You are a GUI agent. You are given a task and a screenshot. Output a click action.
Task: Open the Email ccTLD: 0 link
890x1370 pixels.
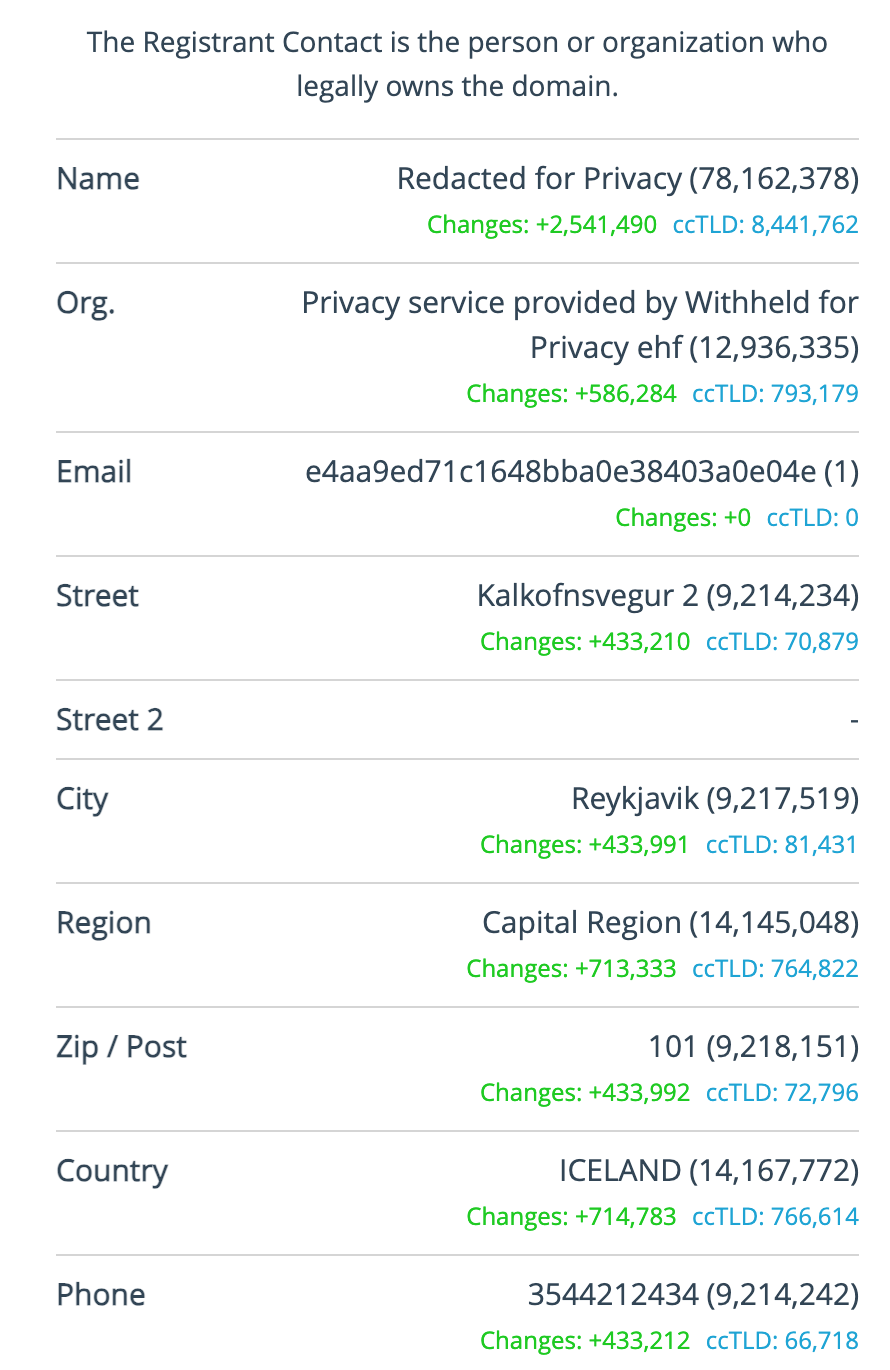point(812,518)
